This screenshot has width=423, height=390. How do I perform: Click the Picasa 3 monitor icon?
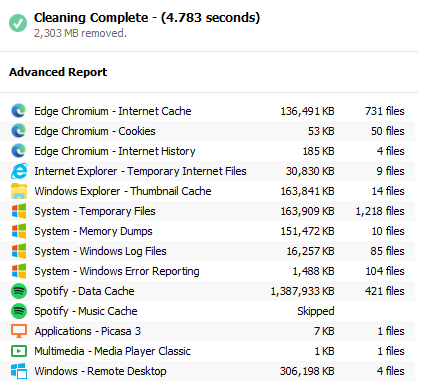(19, 331)
